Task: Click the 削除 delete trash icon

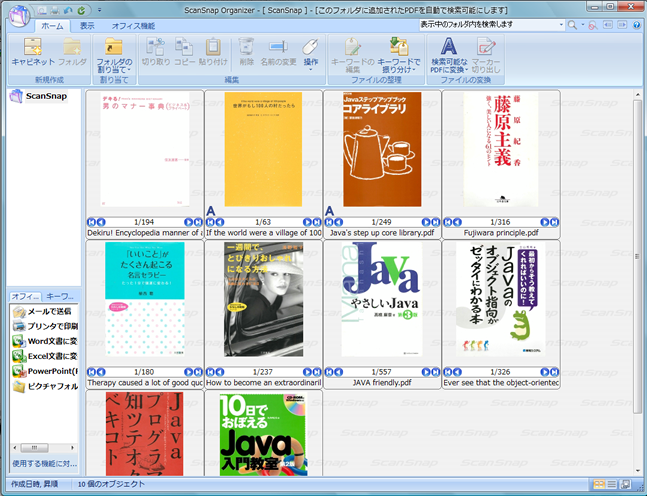Action: point(246,52)
